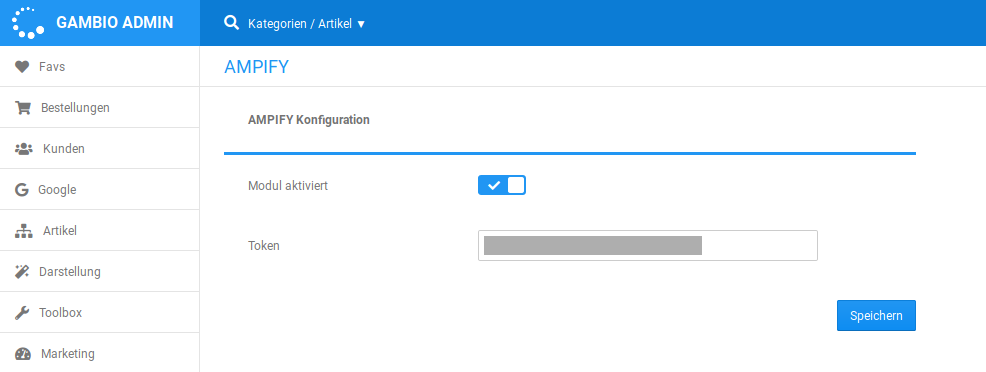The width and height of the screenshot is (986, 372).
Task: Click the Favs heart icon
Action: coord(23,67)
